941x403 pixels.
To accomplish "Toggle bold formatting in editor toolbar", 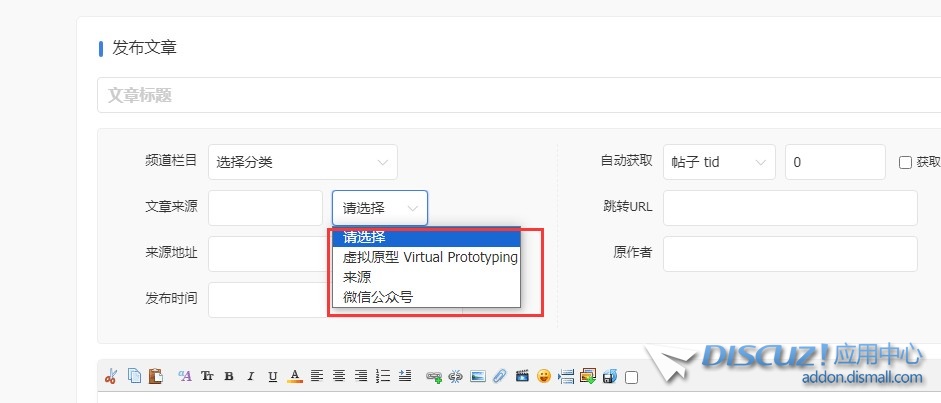I will 229,377.
